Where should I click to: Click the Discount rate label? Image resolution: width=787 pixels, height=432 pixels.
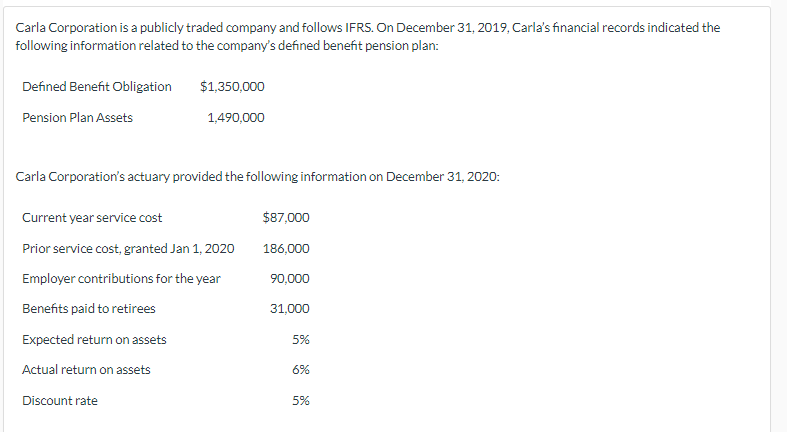coord(60,401)
